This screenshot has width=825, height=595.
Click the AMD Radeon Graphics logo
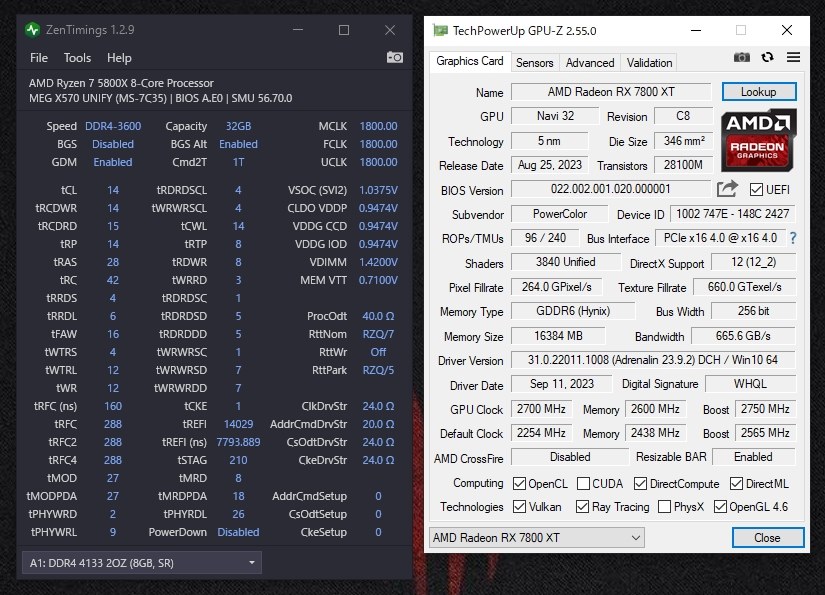(x=759, y=140)
